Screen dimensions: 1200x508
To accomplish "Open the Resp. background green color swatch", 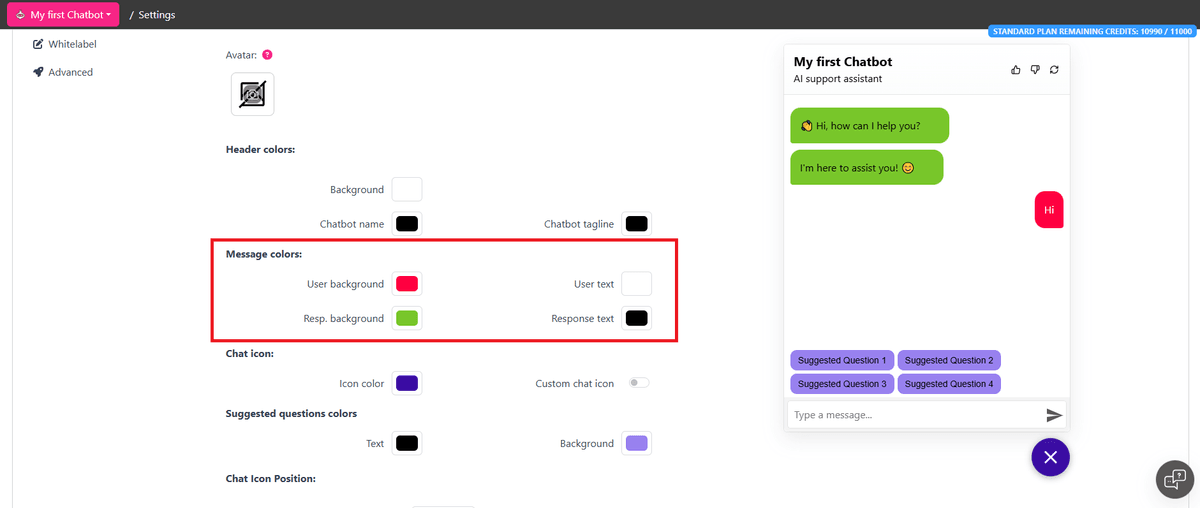I will [406, 318].
